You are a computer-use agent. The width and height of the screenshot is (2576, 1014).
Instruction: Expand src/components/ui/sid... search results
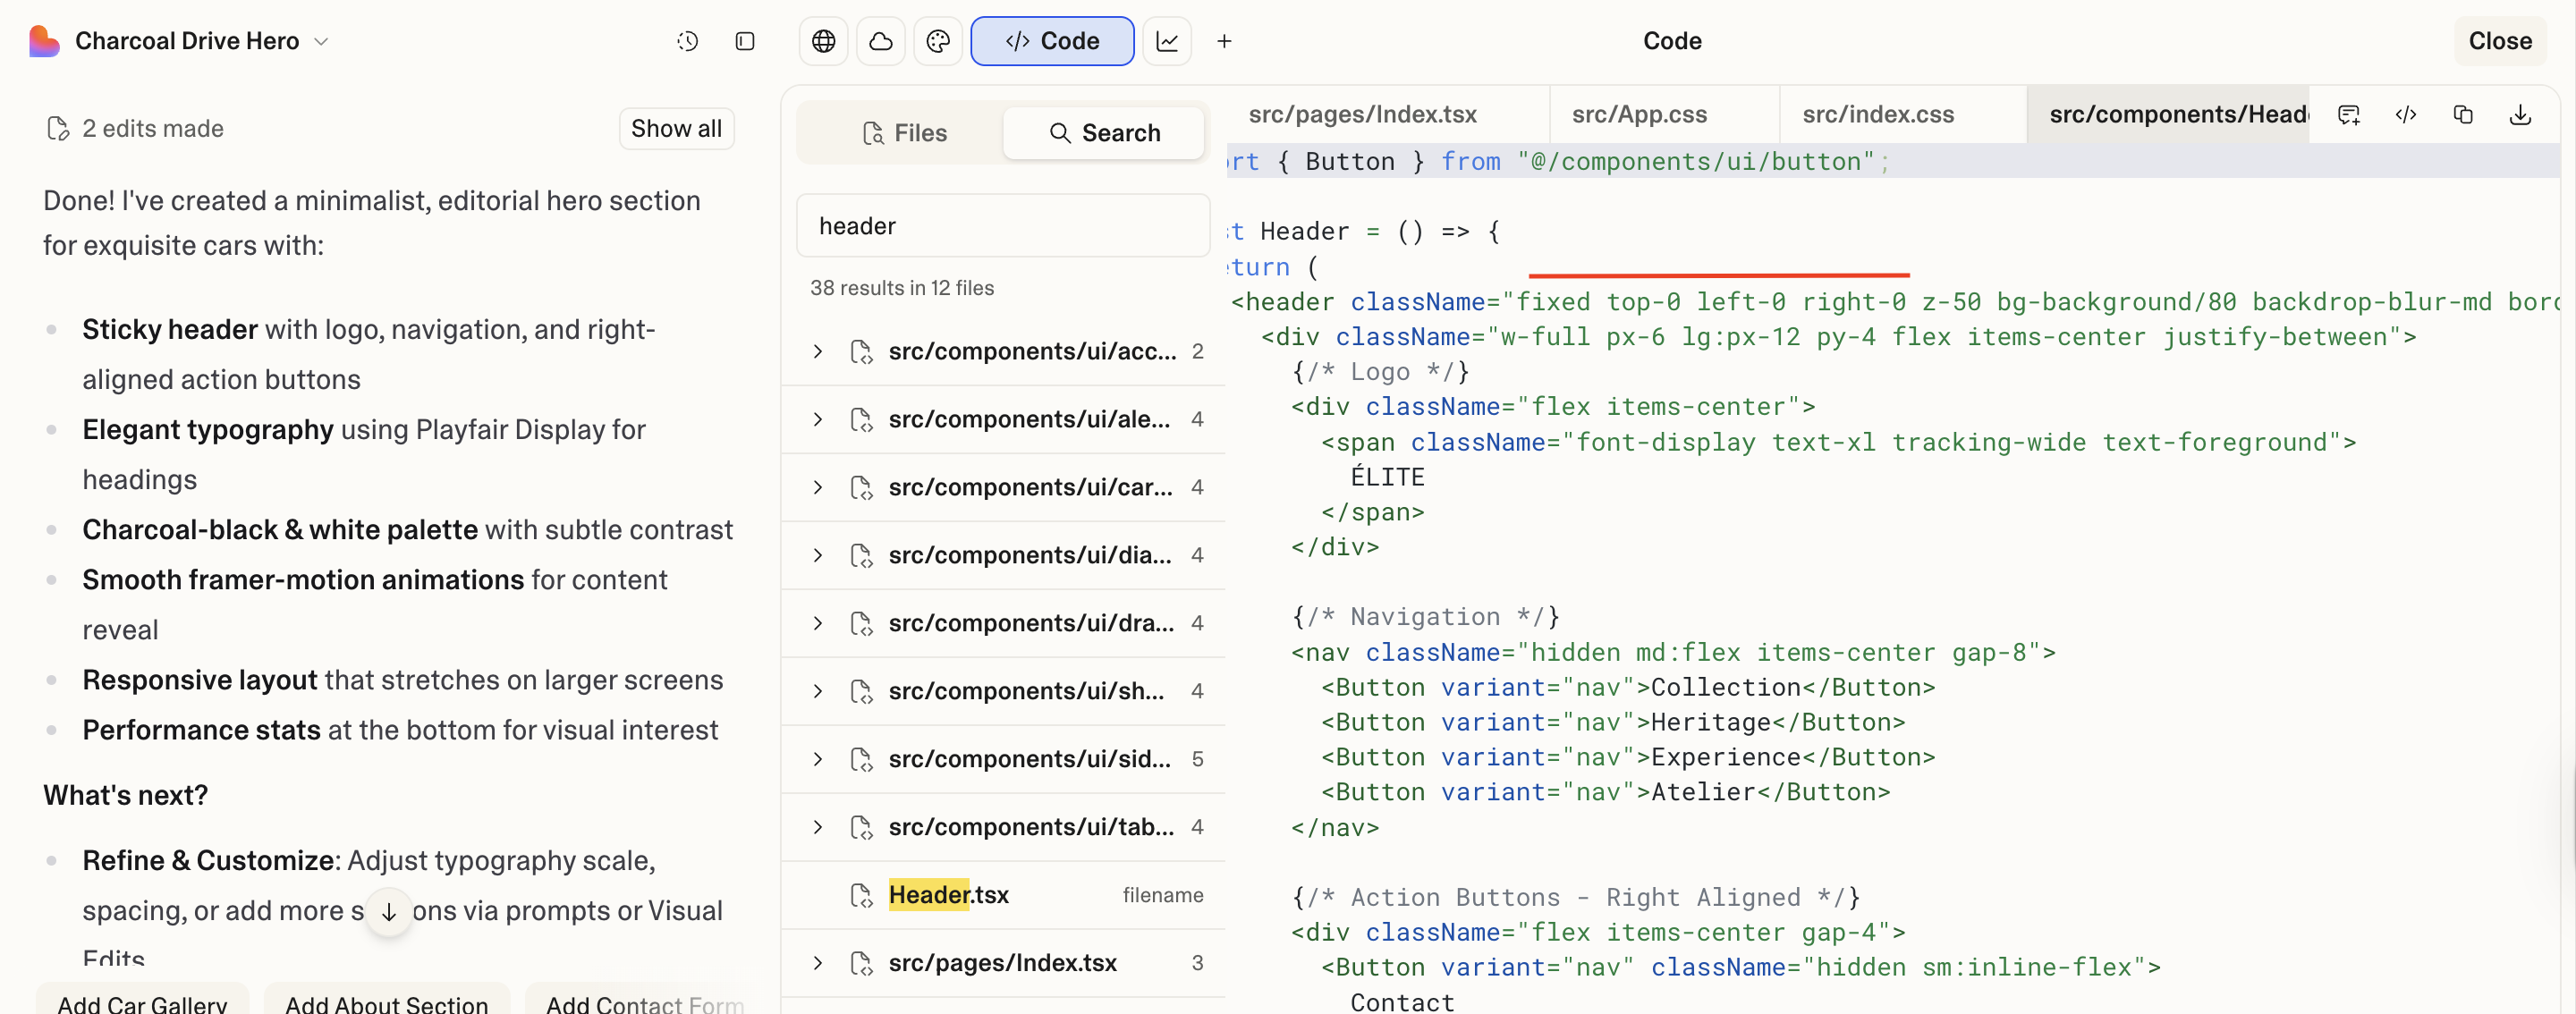[818, 759]
